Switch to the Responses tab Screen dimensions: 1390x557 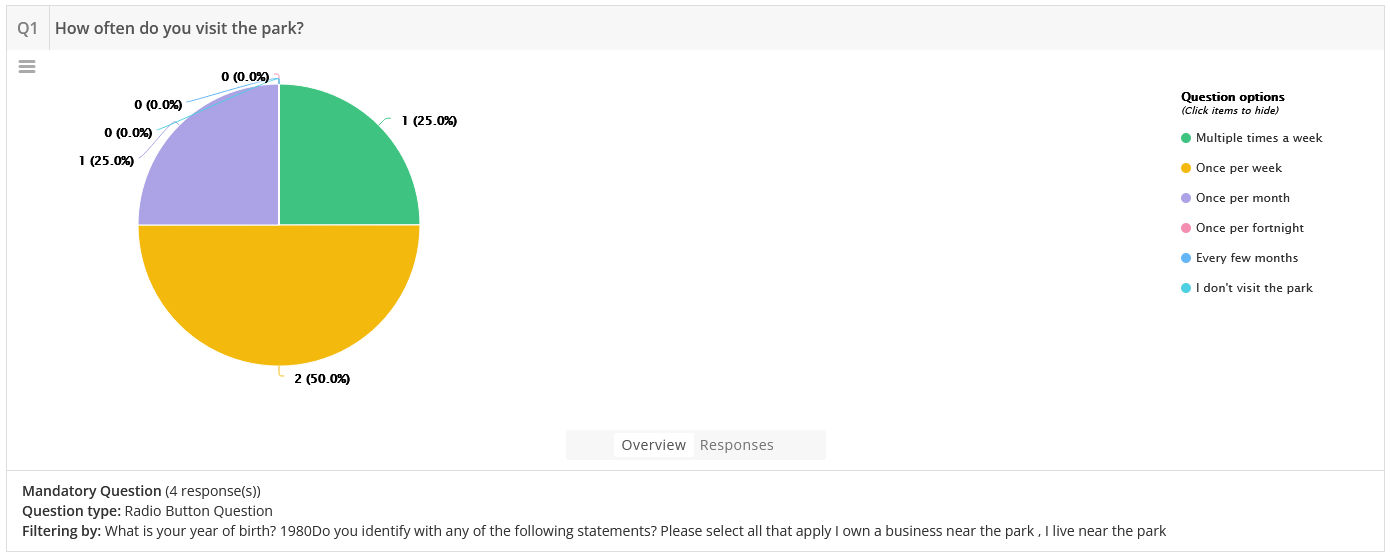[737, 445]
